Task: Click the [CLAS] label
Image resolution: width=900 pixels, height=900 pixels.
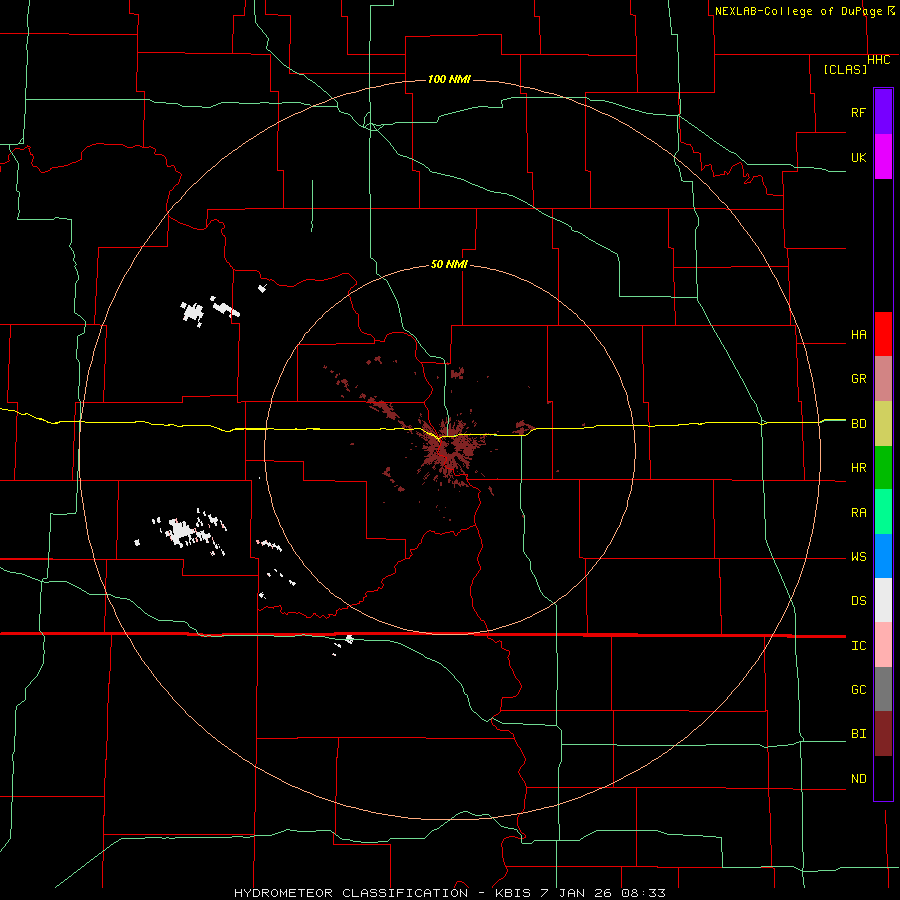Action: (x=845, y=69)
